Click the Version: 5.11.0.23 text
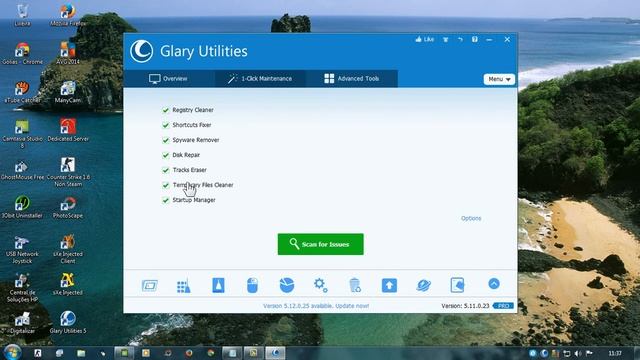Viewport: 640px width, 360px height. (x=465, y=306)
